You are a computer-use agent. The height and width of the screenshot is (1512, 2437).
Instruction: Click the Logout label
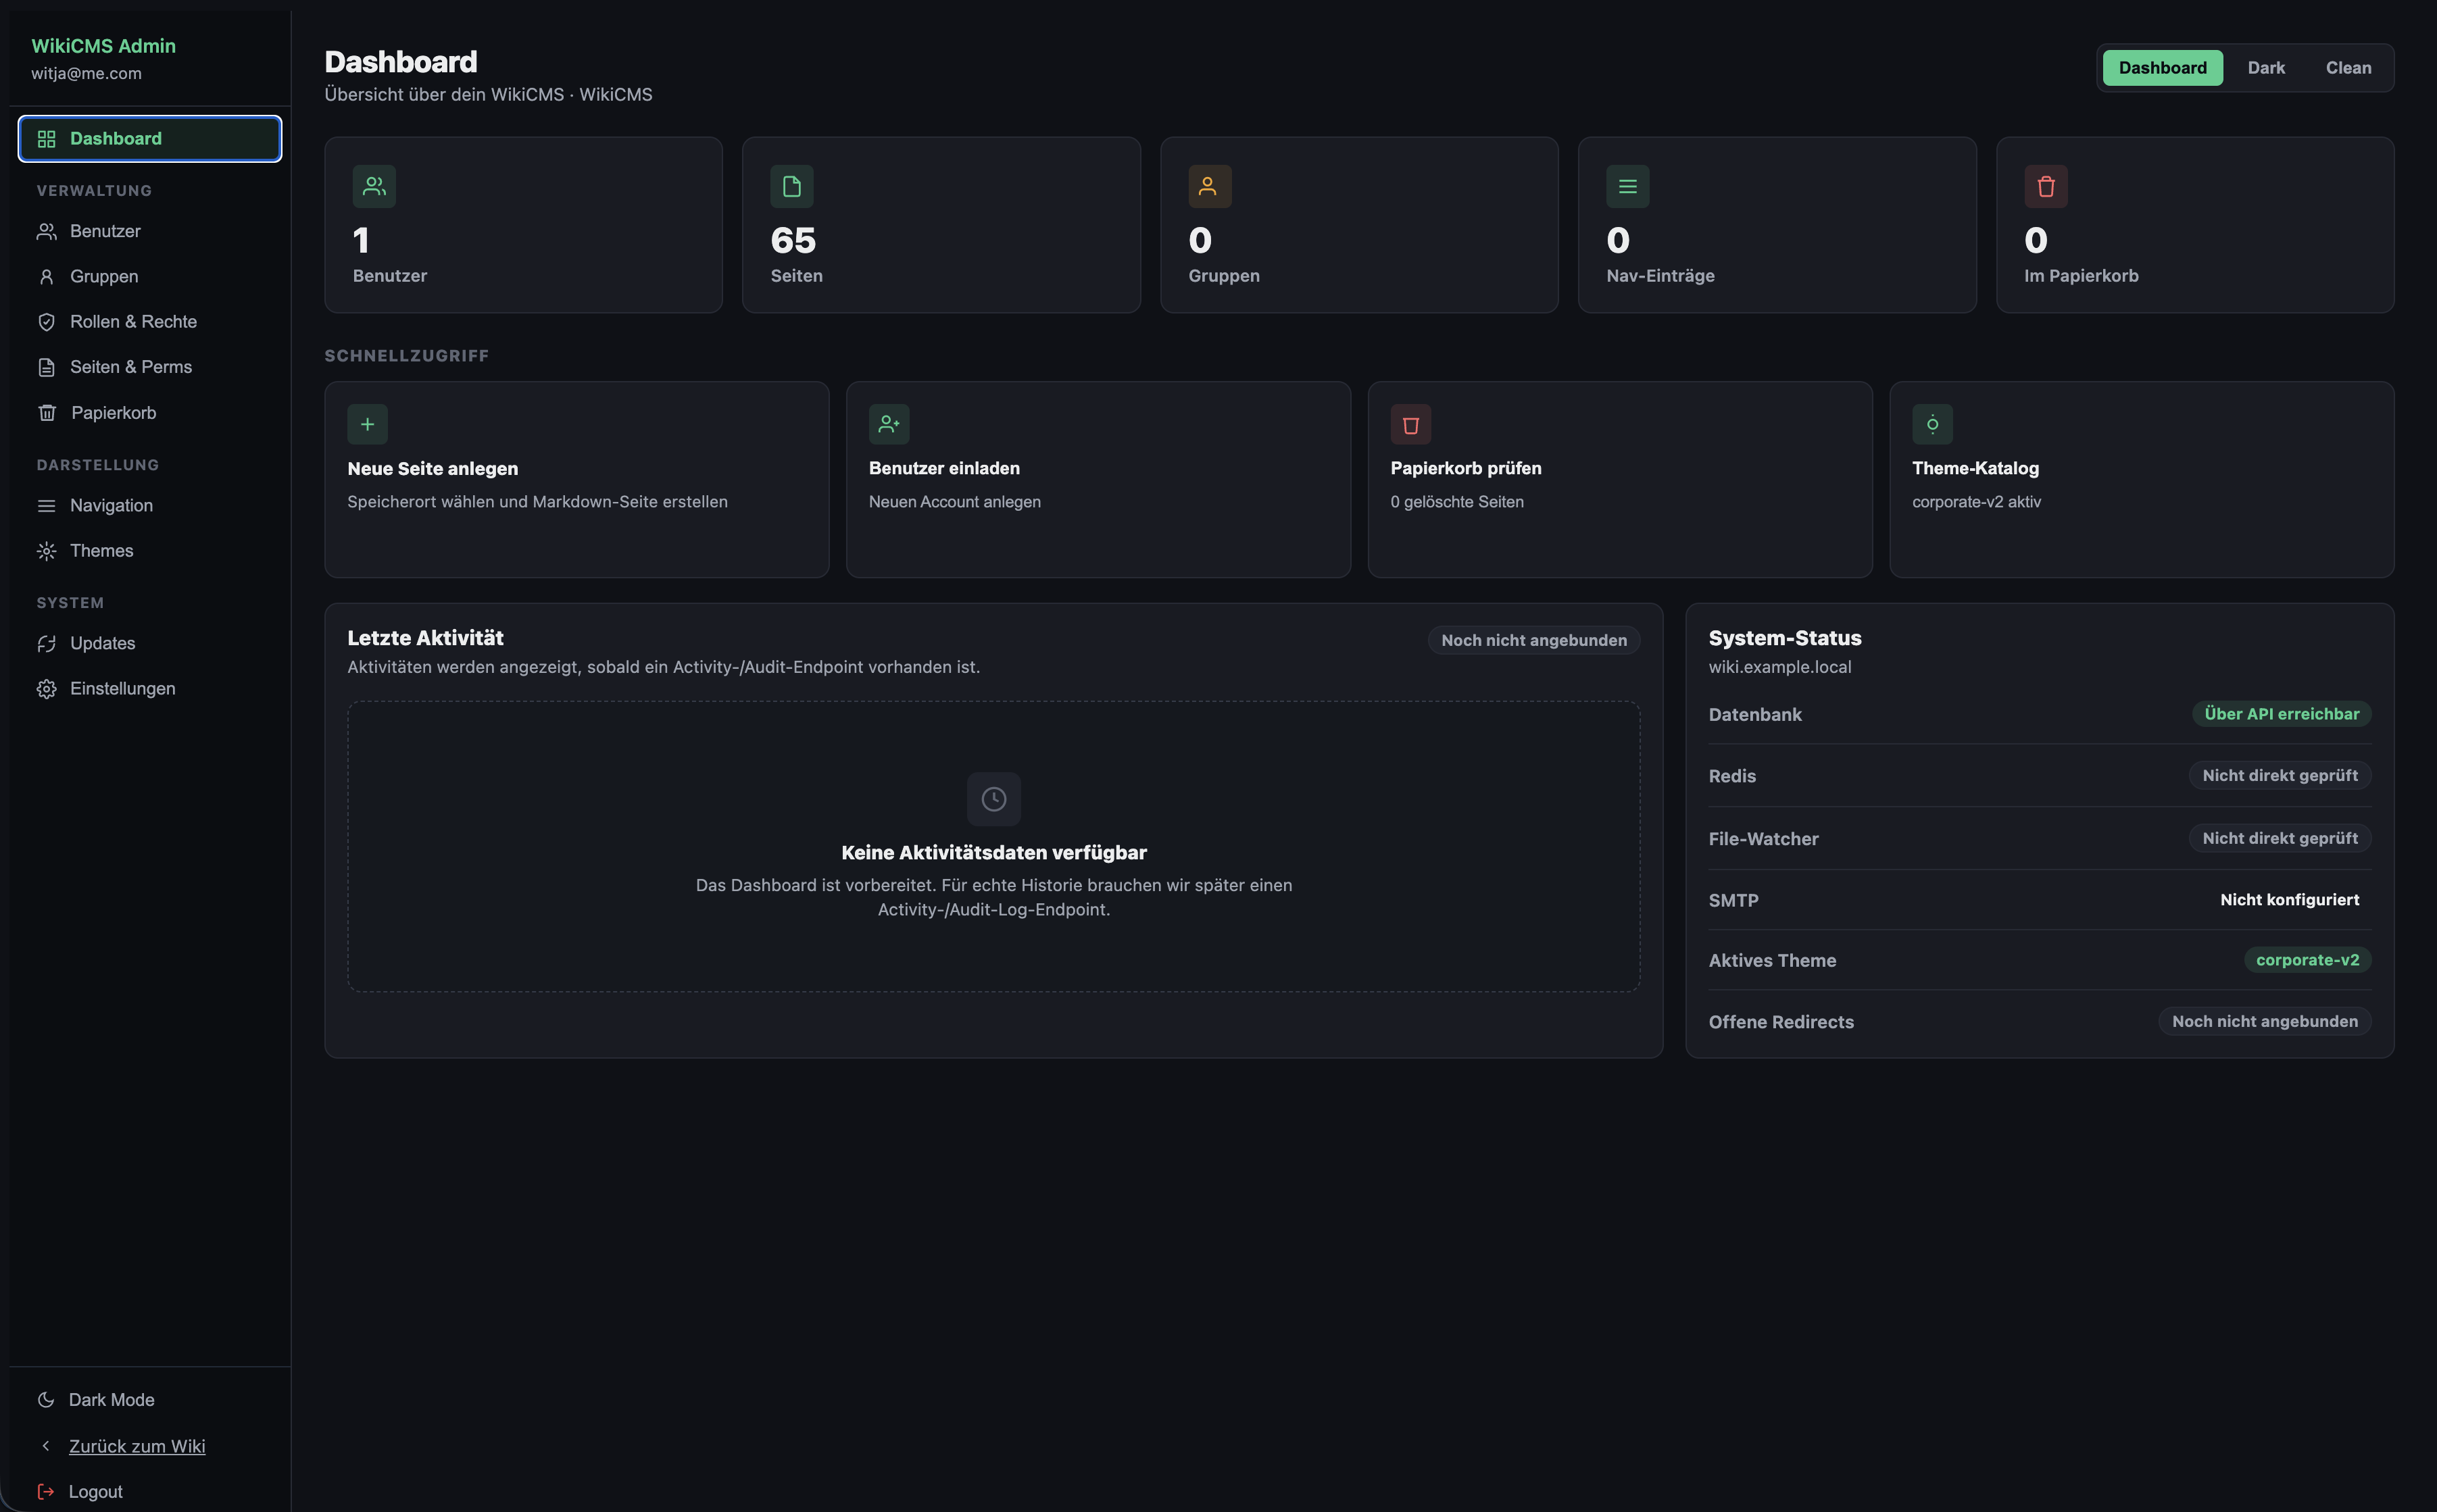pyautogui.click(x=96, y=1492)
